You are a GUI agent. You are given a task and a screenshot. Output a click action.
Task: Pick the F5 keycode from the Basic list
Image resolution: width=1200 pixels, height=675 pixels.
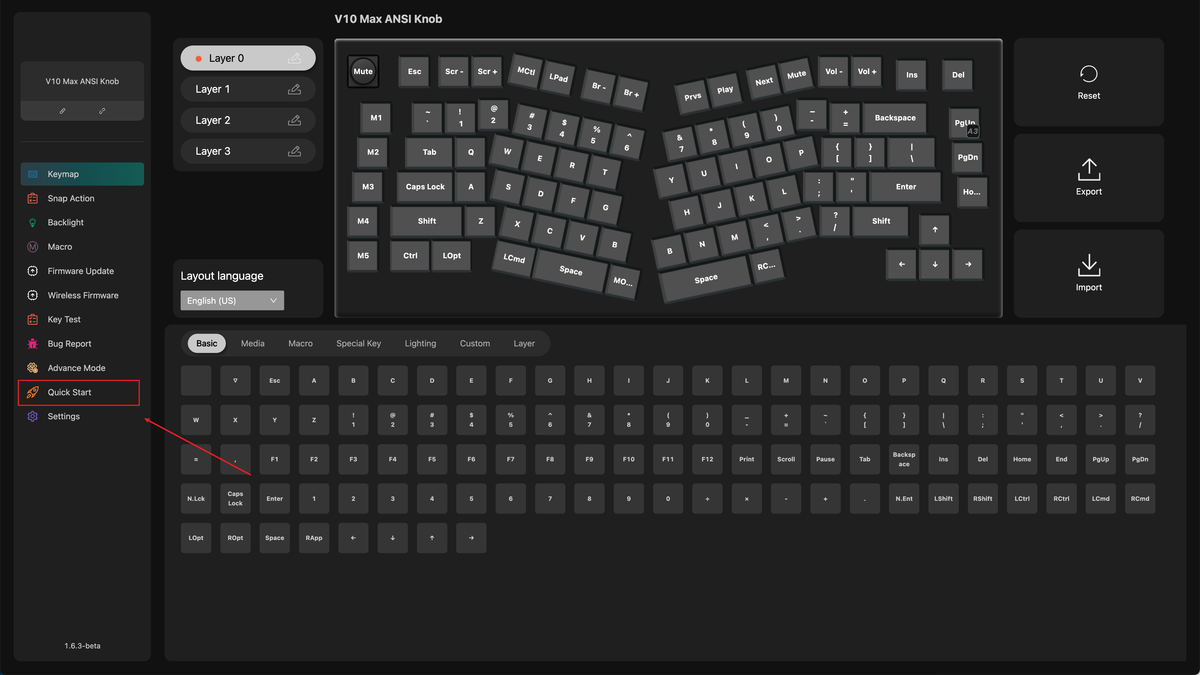[432, 459]
